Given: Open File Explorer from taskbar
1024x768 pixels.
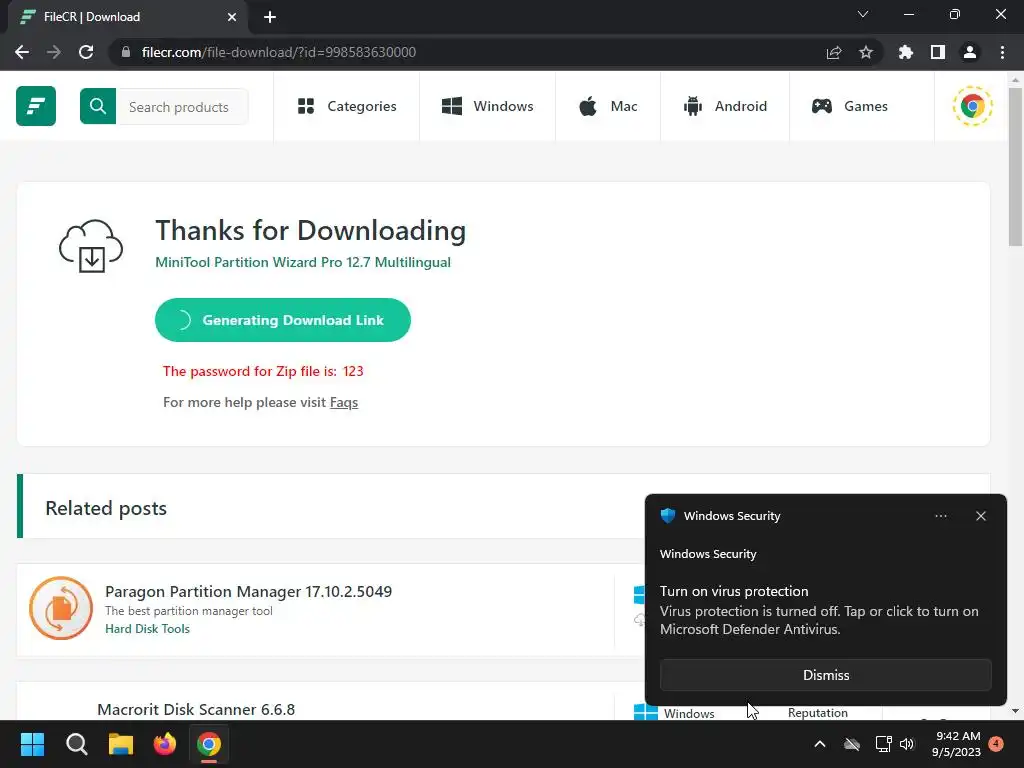Looking at the screenshot, I should [121, 744].
